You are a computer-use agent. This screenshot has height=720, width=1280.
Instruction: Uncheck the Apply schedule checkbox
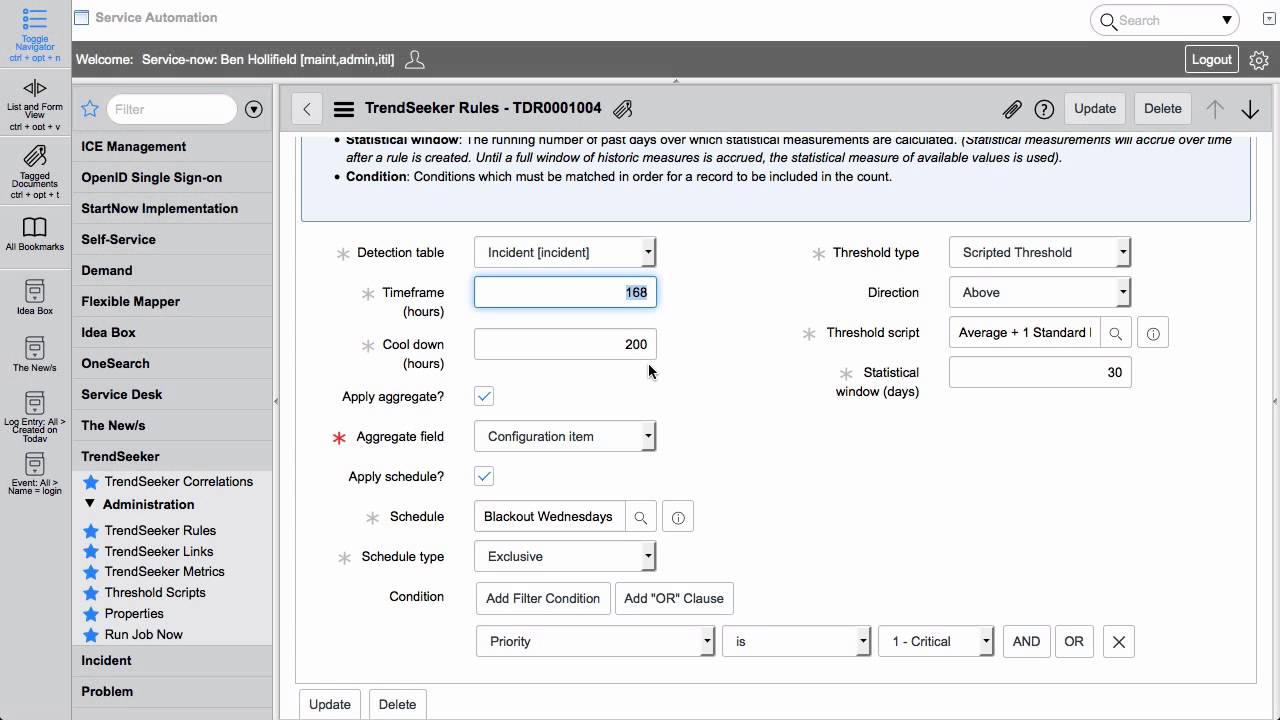point(484,477)
